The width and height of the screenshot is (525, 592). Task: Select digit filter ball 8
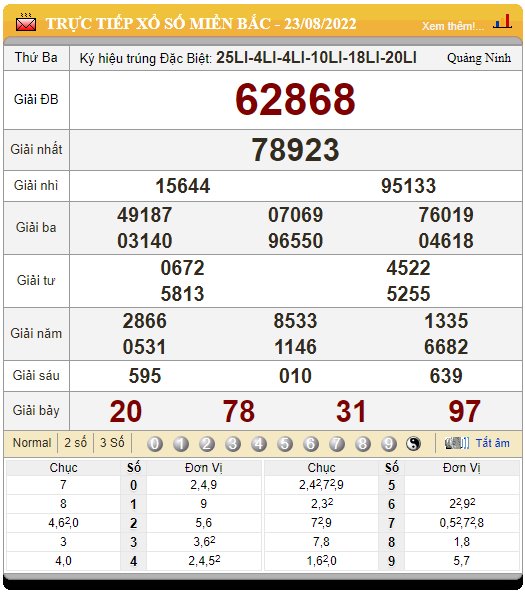pyautogui.click(x=363, y=444)
